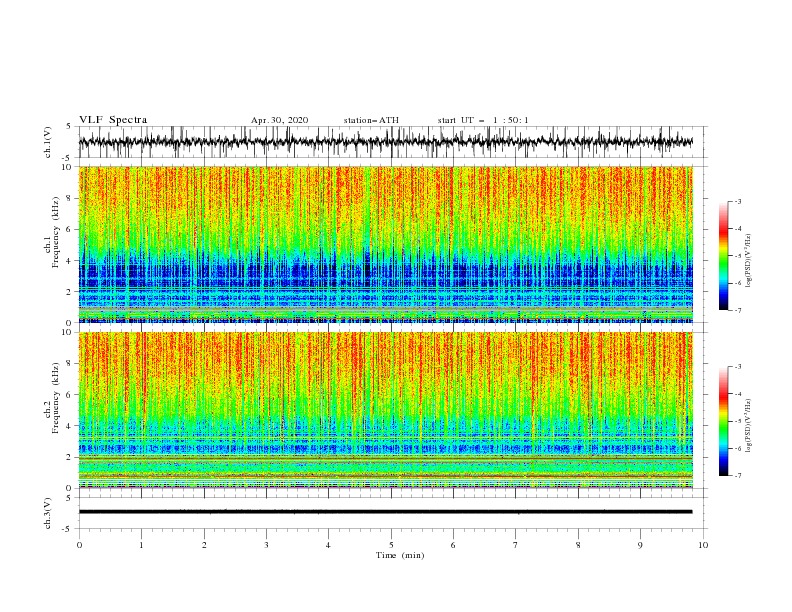Click the "6" kHz tick of ch.2 spectrogram
Image resolution: width=792 pixels, height=612 pixels.
point(70,395)
